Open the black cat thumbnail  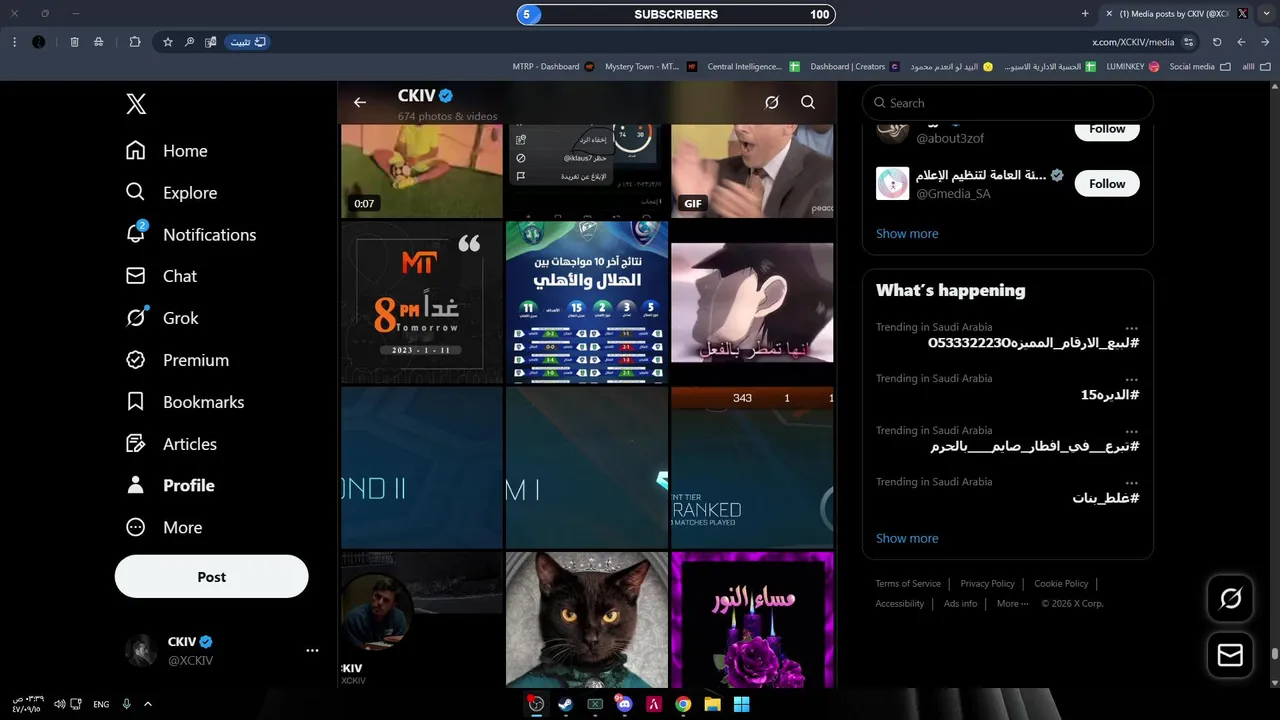click(x=587, y=619)
